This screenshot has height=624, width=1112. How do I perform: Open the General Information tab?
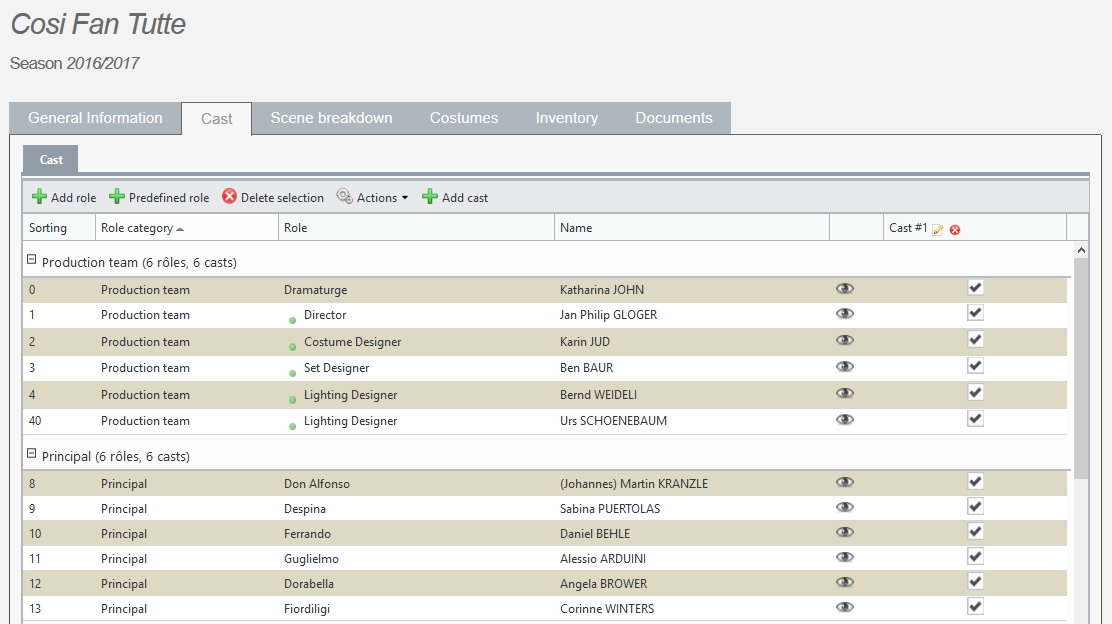tap(95, 118)
